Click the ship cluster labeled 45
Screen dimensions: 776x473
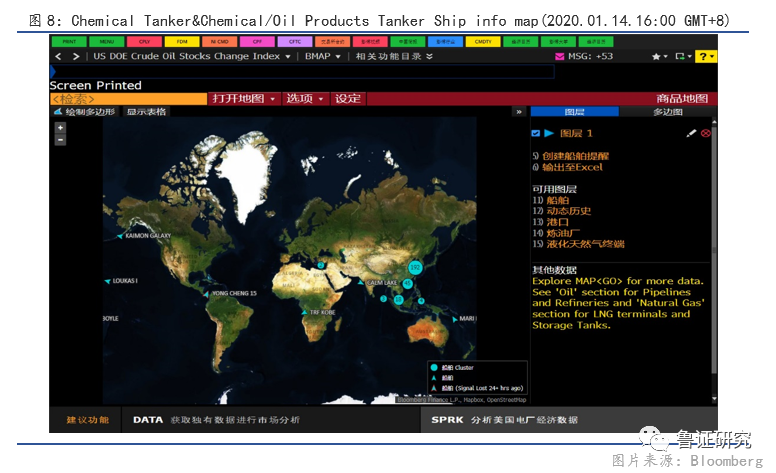(x=407, y=284)
